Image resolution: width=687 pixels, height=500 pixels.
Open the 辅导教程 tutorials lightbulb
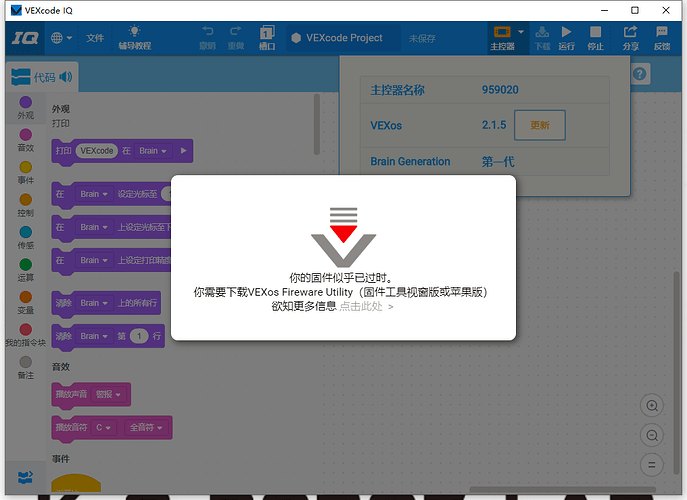135,38
